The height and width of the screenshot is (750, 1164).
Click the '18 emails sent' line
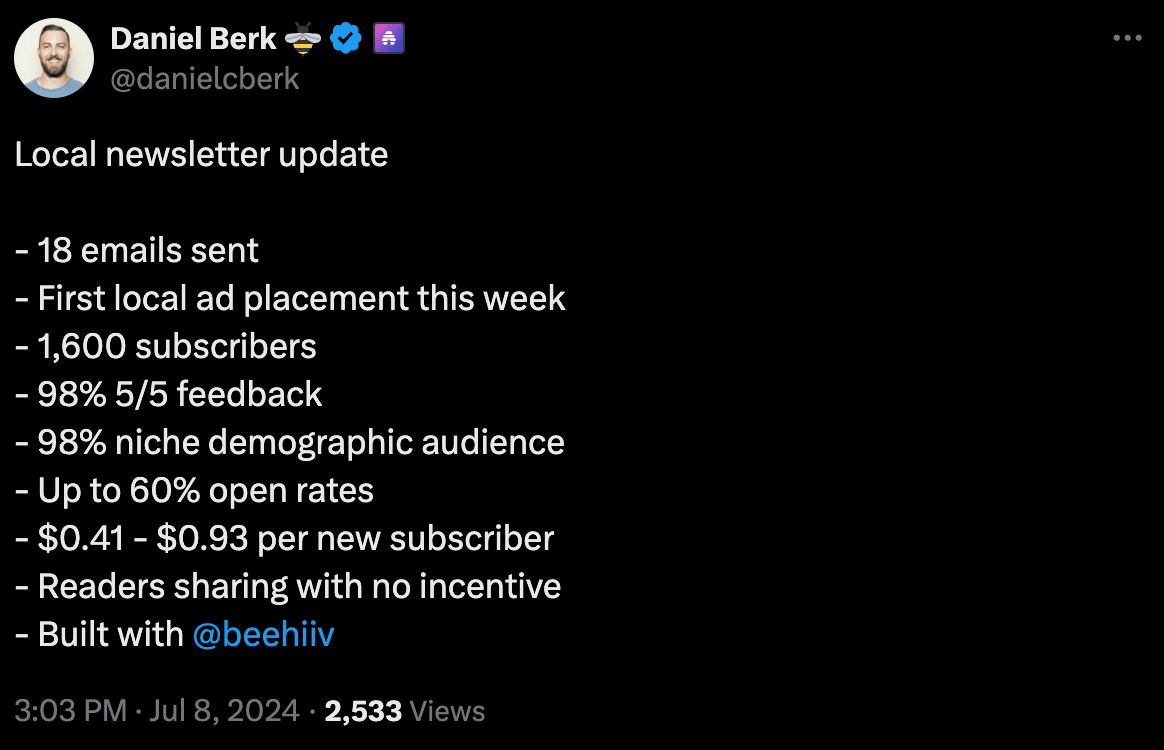(x=137, y=250)
